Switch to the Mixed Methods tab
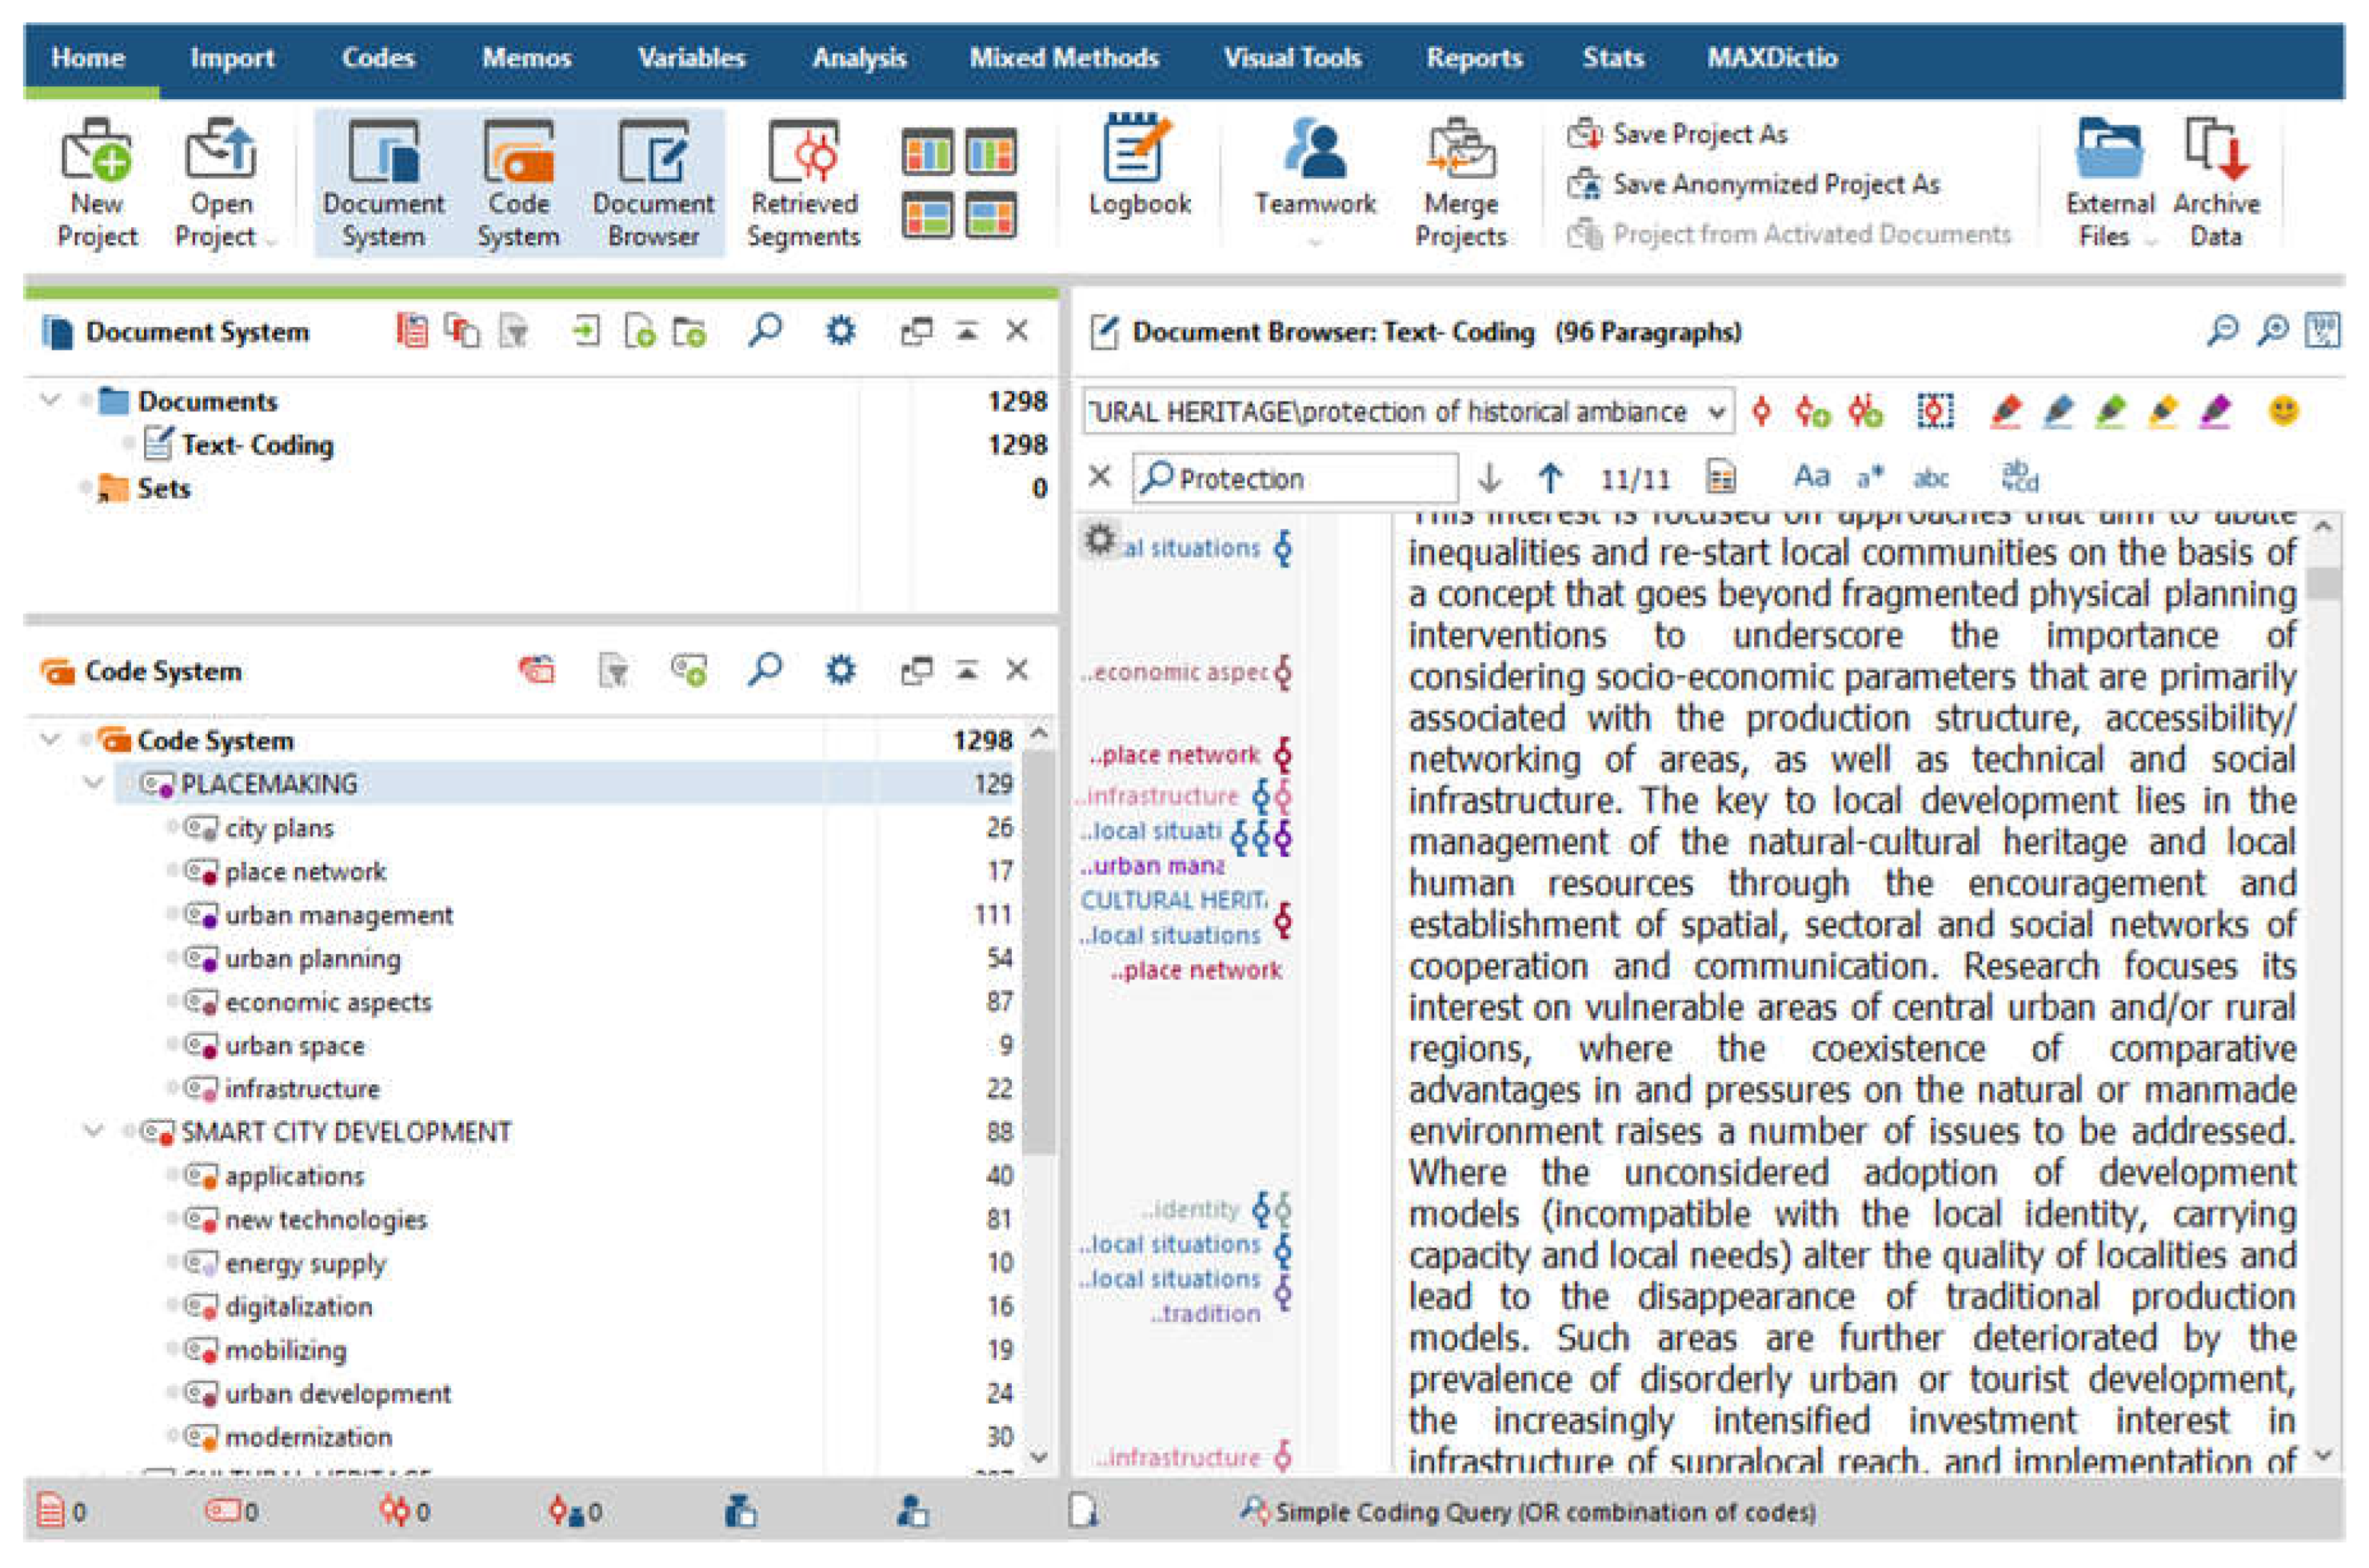2369x1568 pixels. (x=1063, y=58)
